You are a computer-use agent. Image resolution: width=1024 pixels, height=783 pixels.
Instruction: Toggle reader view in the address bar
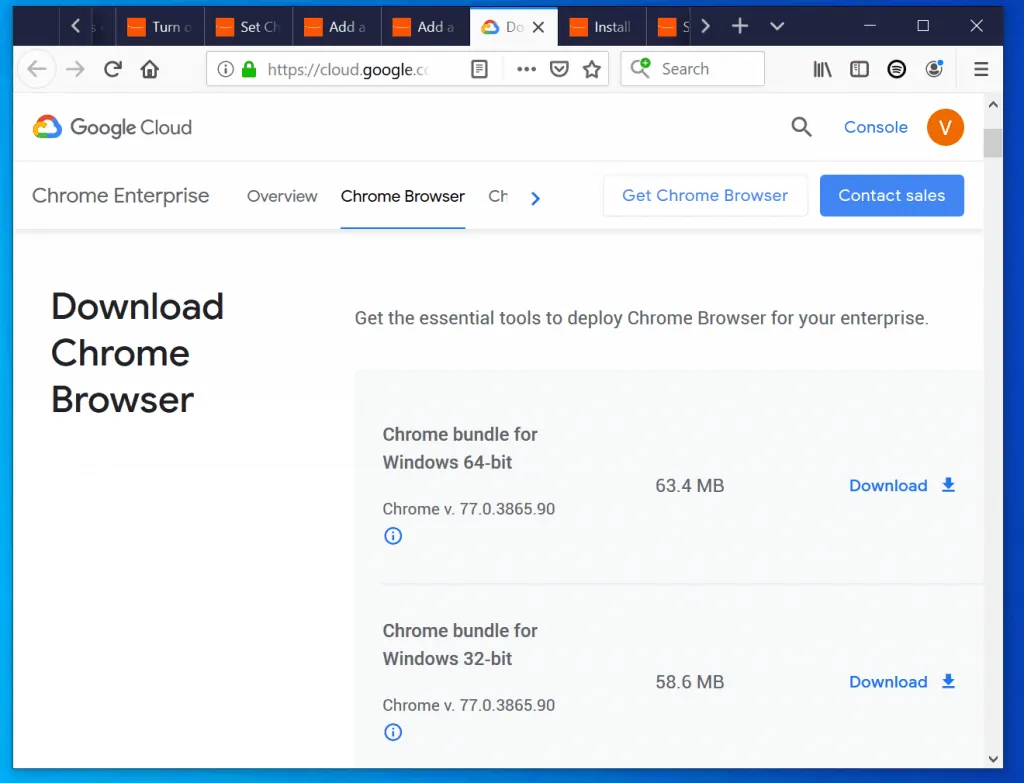click(x=479, y=68)
